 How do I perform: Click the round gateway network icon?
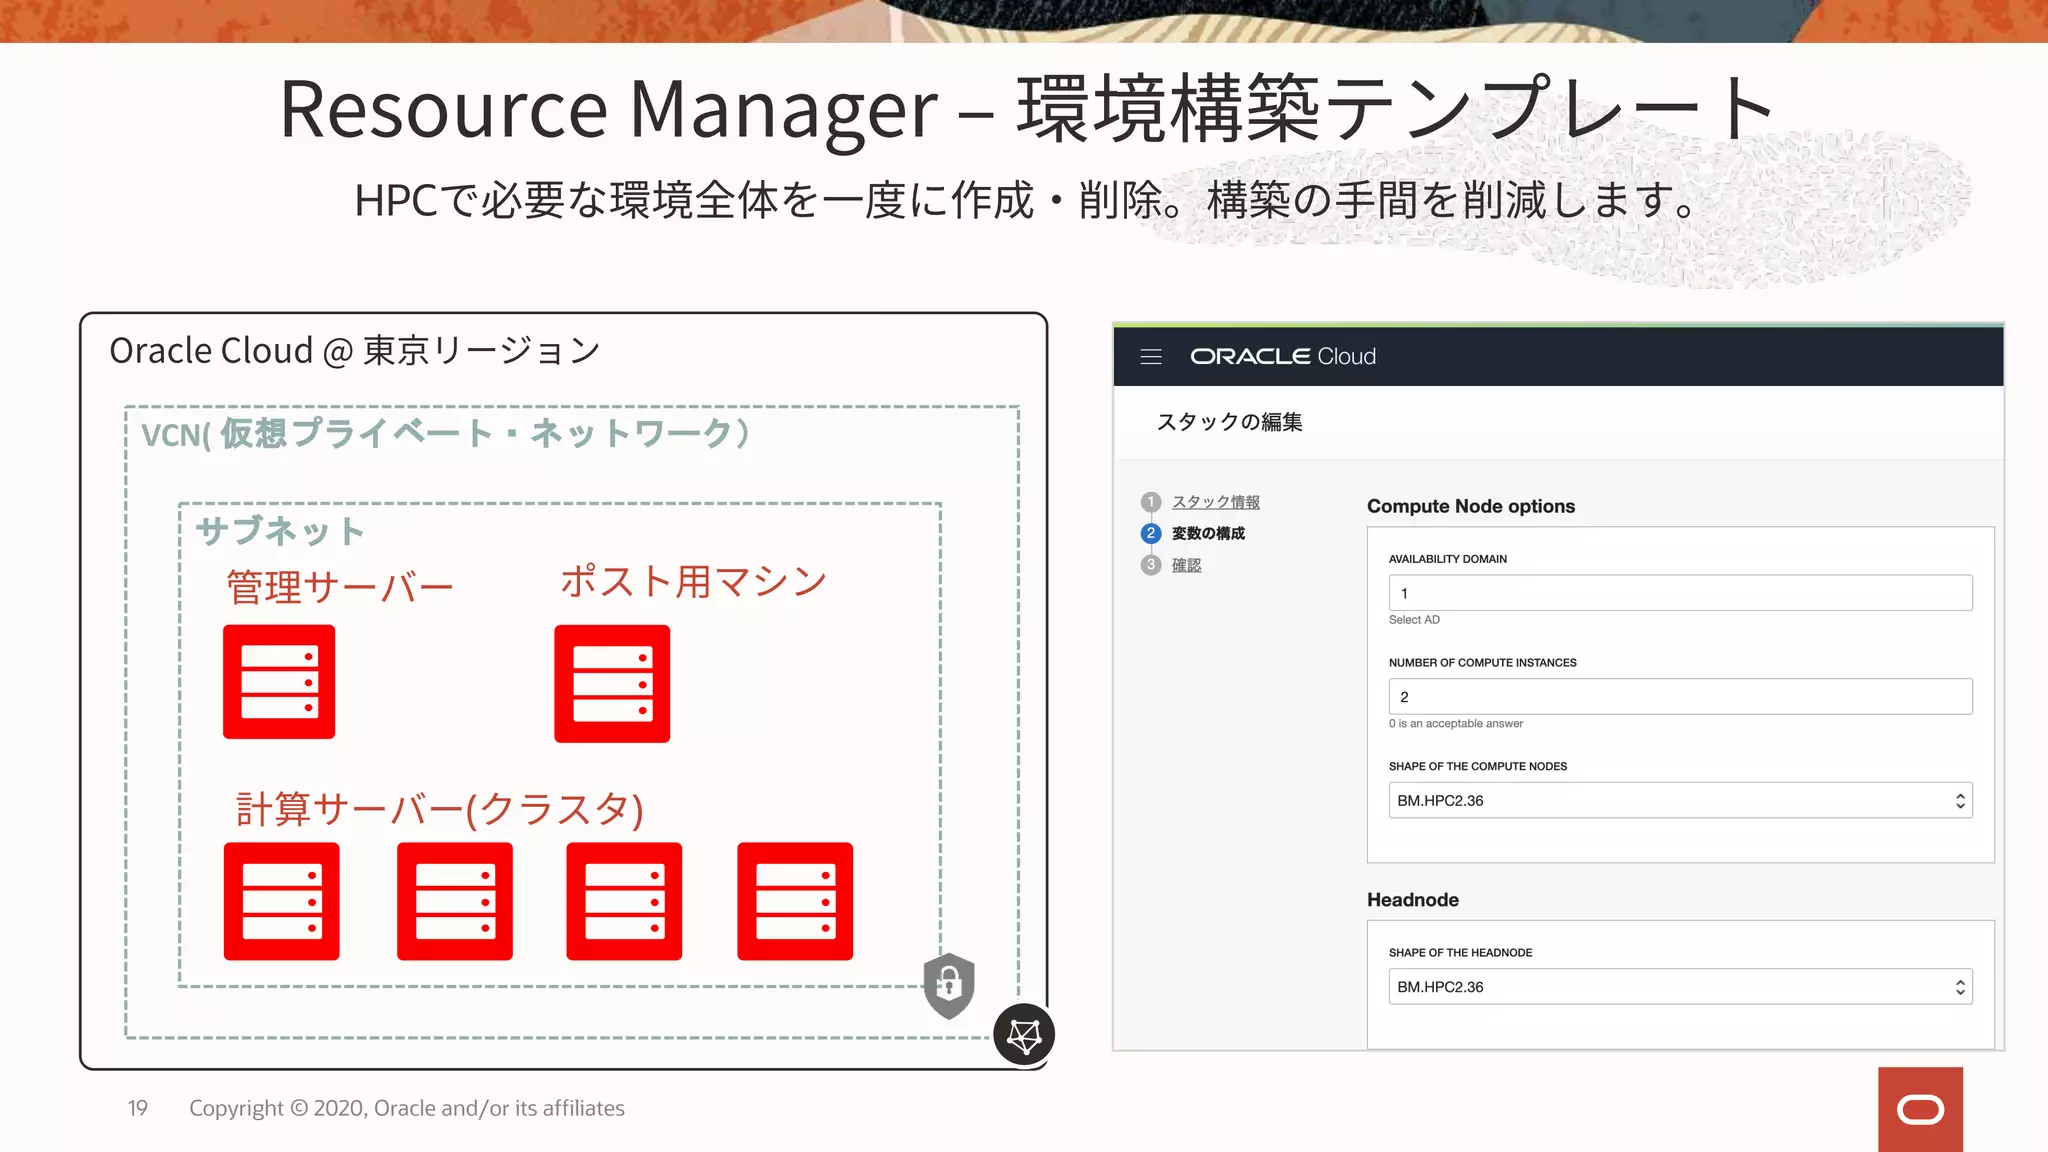coord(1024,1034)
